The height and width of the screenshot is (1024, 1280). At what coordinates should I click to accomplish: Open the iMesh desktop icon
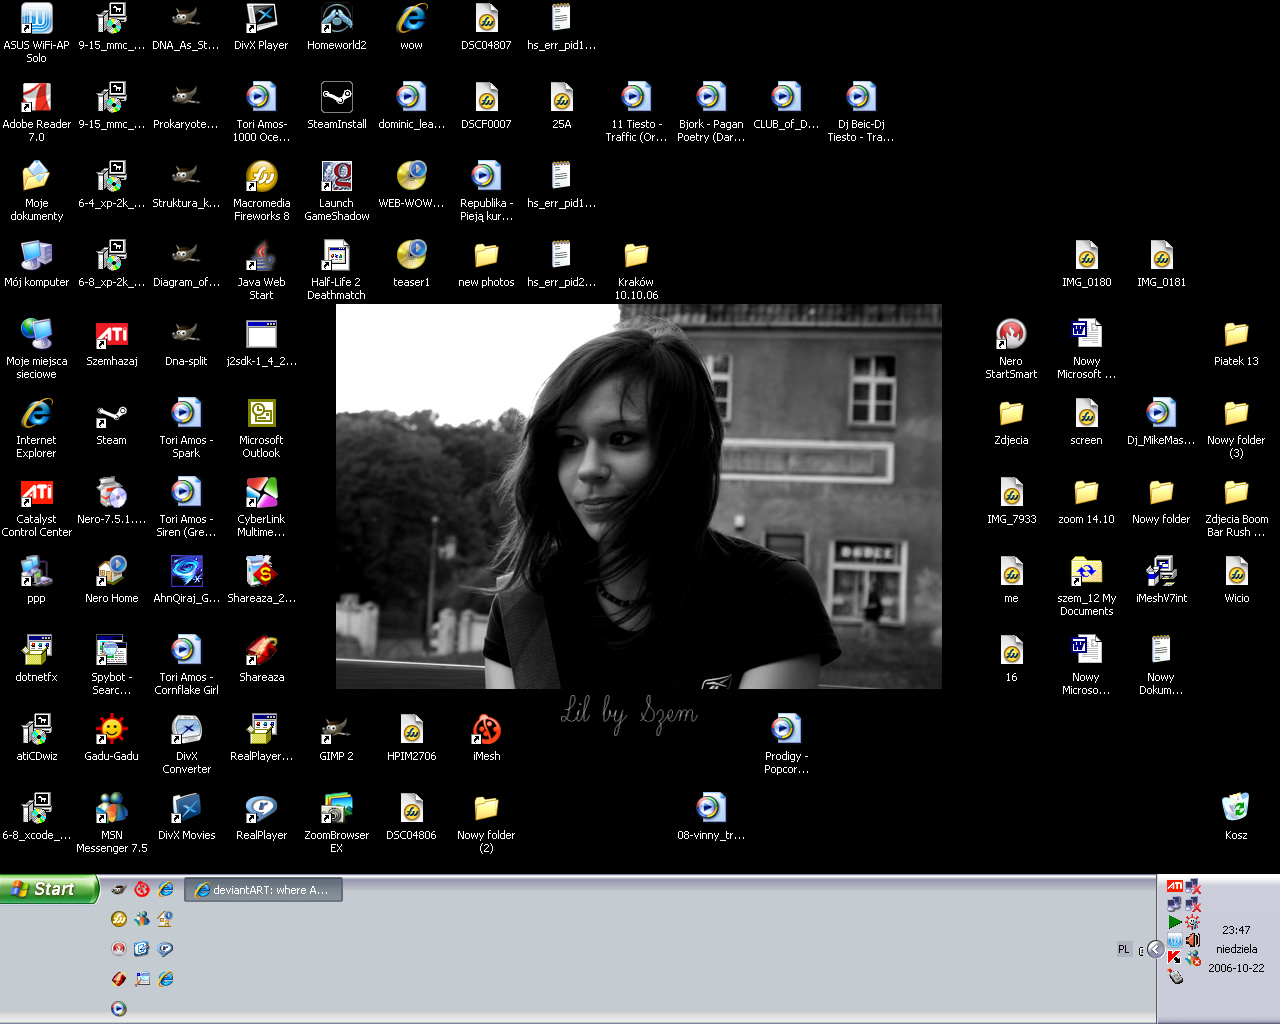click(486, 737)
